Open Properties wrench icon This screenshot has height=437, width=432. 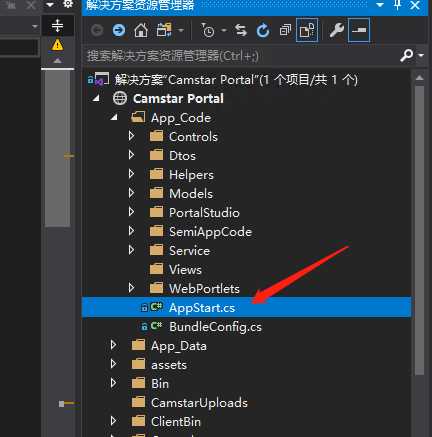coord(337,31)
